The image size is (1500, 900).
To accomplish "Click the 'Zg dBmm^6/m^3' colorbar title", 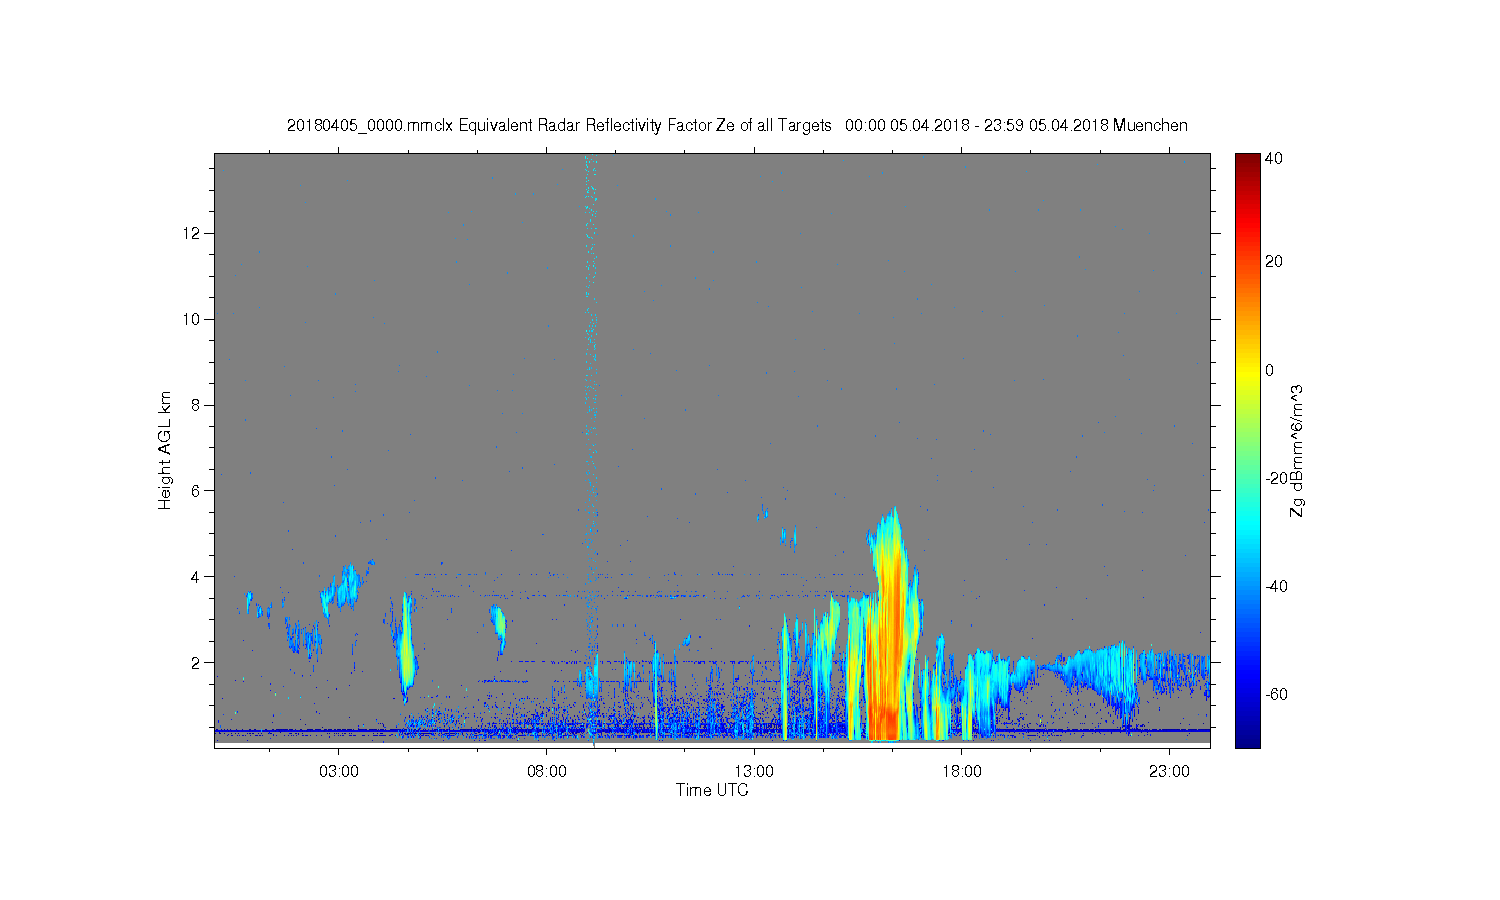I will coord(1297,450).
